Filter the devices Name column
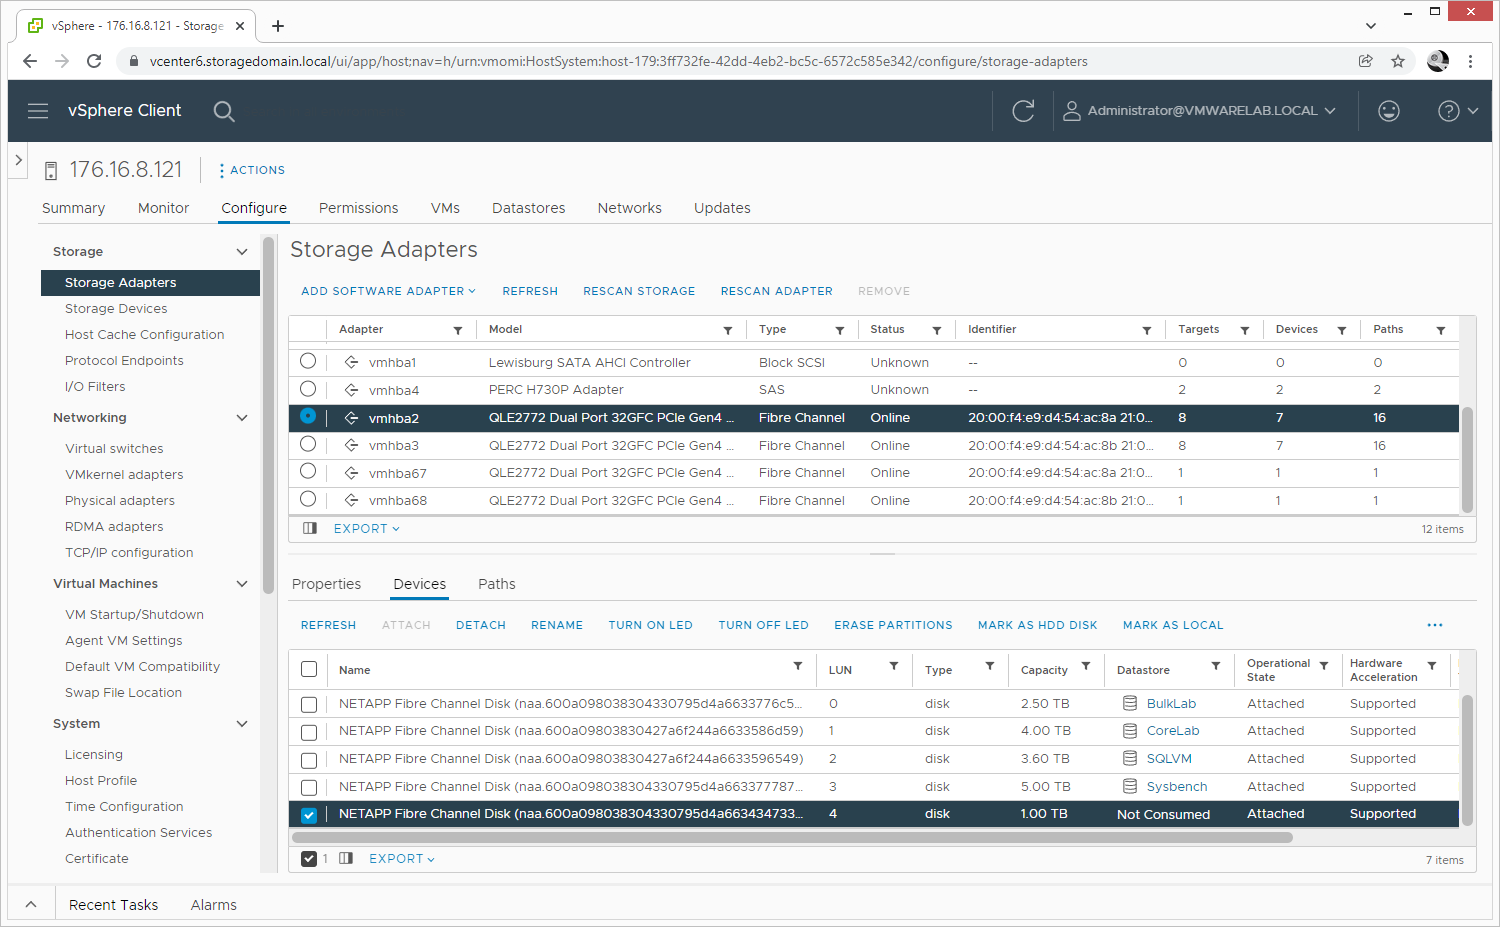 coord(798,666)
